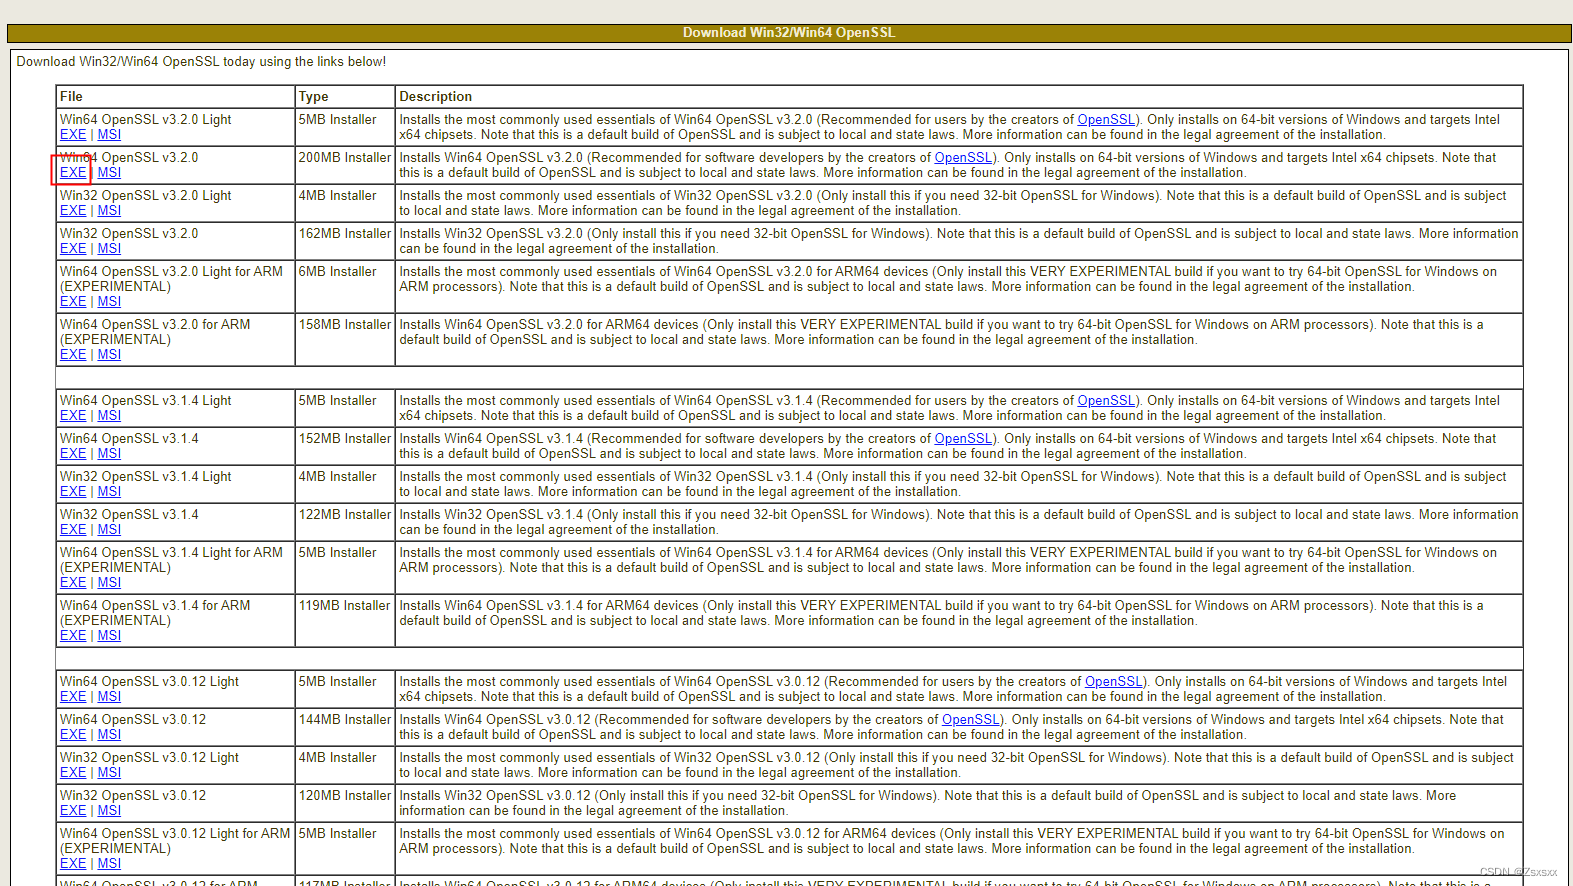The image size is (1573, 886).
Task: Download Win32 OpenSSL v3.0.12 Light EXE
Action: pyautogui.click(x=73, y=773)
